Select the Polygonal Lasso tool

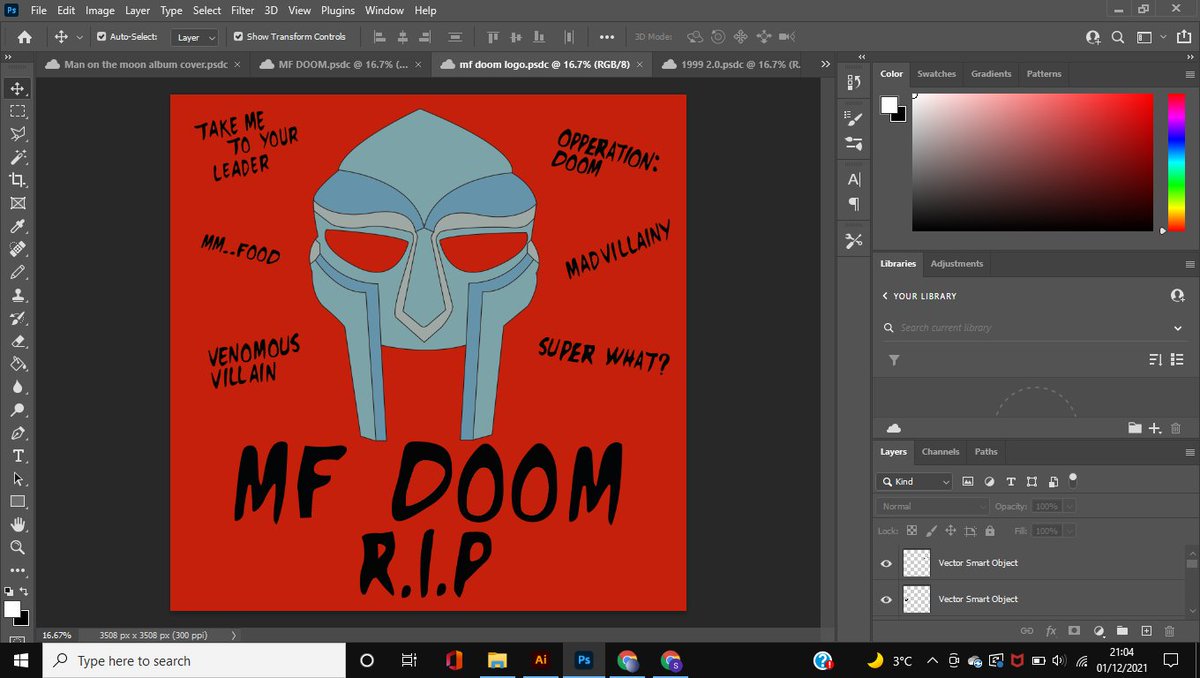18,135
